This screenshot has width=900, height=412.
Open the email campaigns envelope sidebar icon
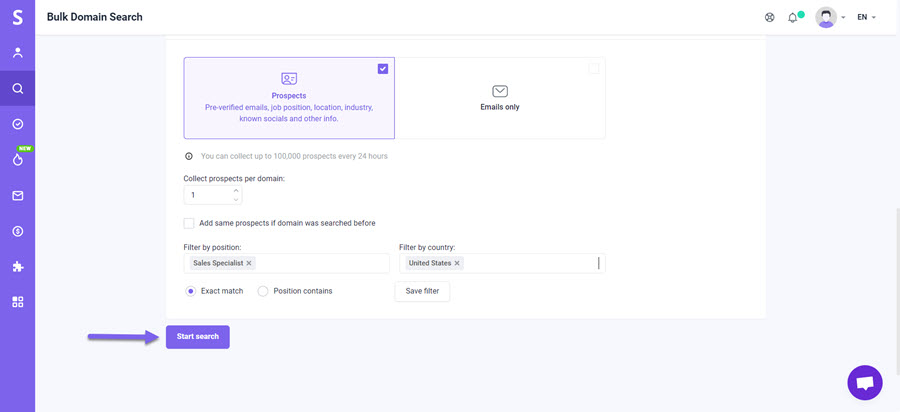click(x=17, y=196)
